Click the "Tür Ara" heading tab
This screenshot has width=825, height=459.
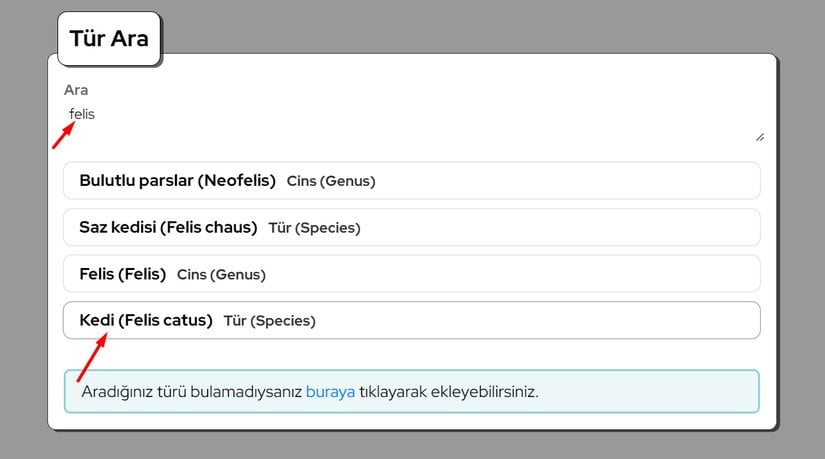tap(109, 39)
